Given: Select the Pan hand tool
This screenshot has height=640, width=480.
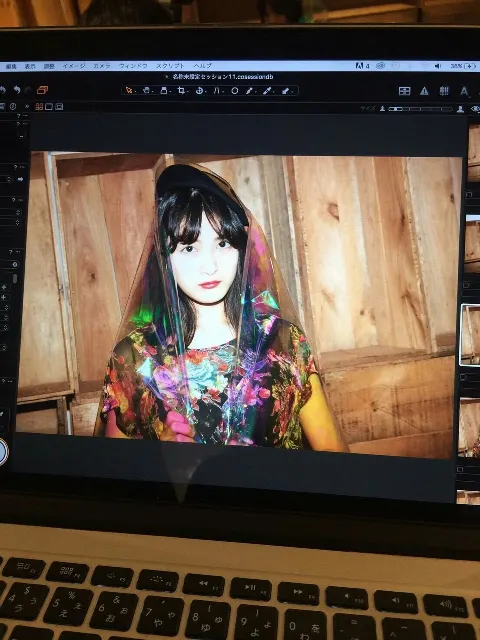Looking at the screenshot, I should (146, 90).
